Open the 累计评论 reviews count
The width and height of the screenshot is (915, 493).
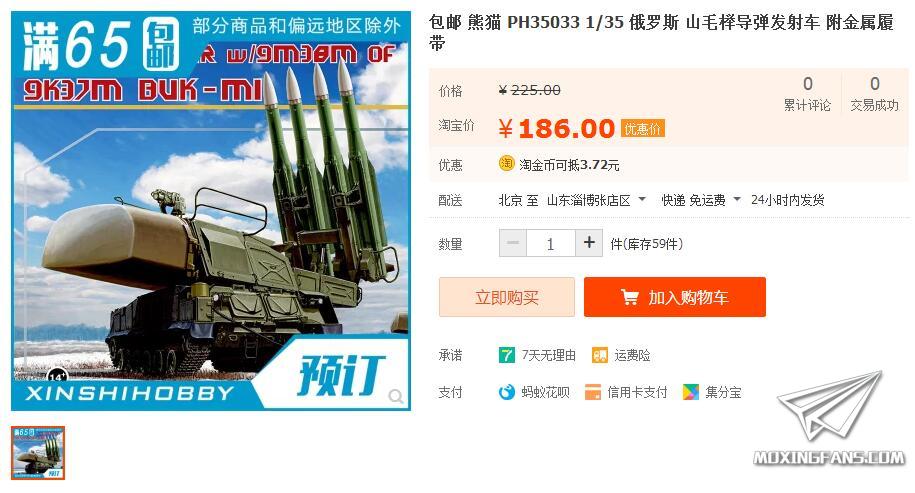click(808, 94)
